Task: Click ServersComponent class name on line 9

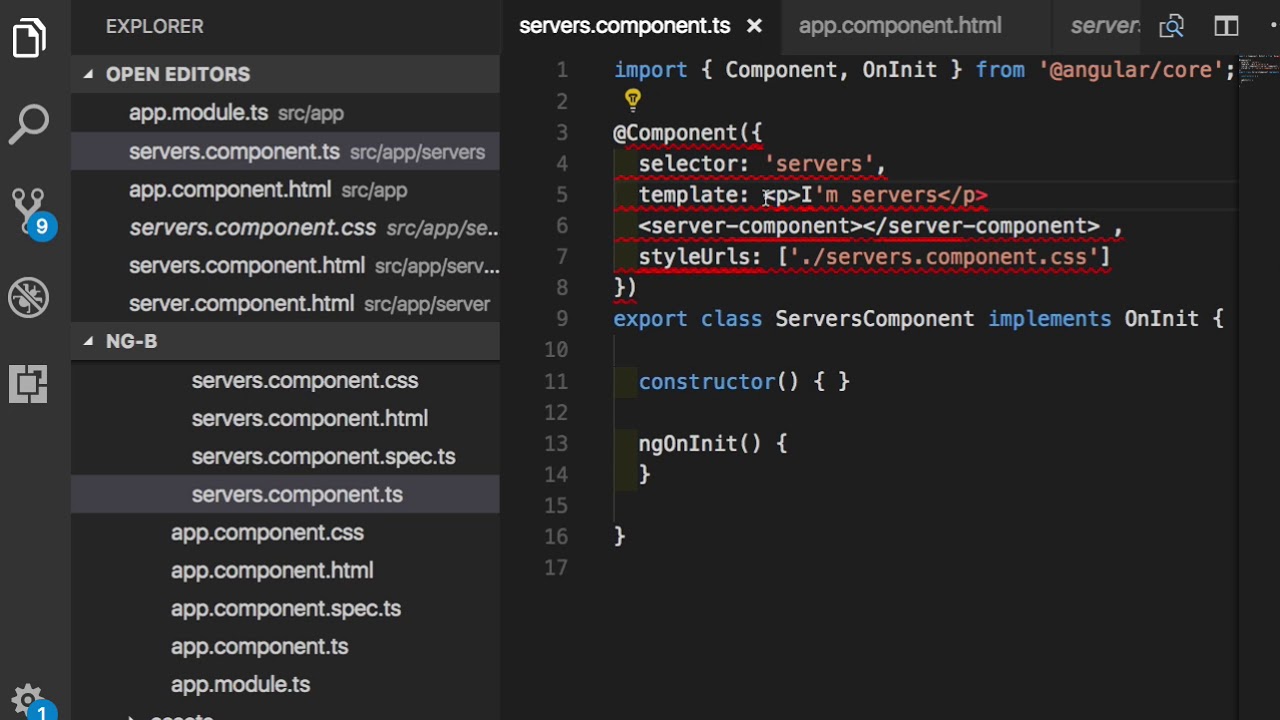Action: [875, 319]
